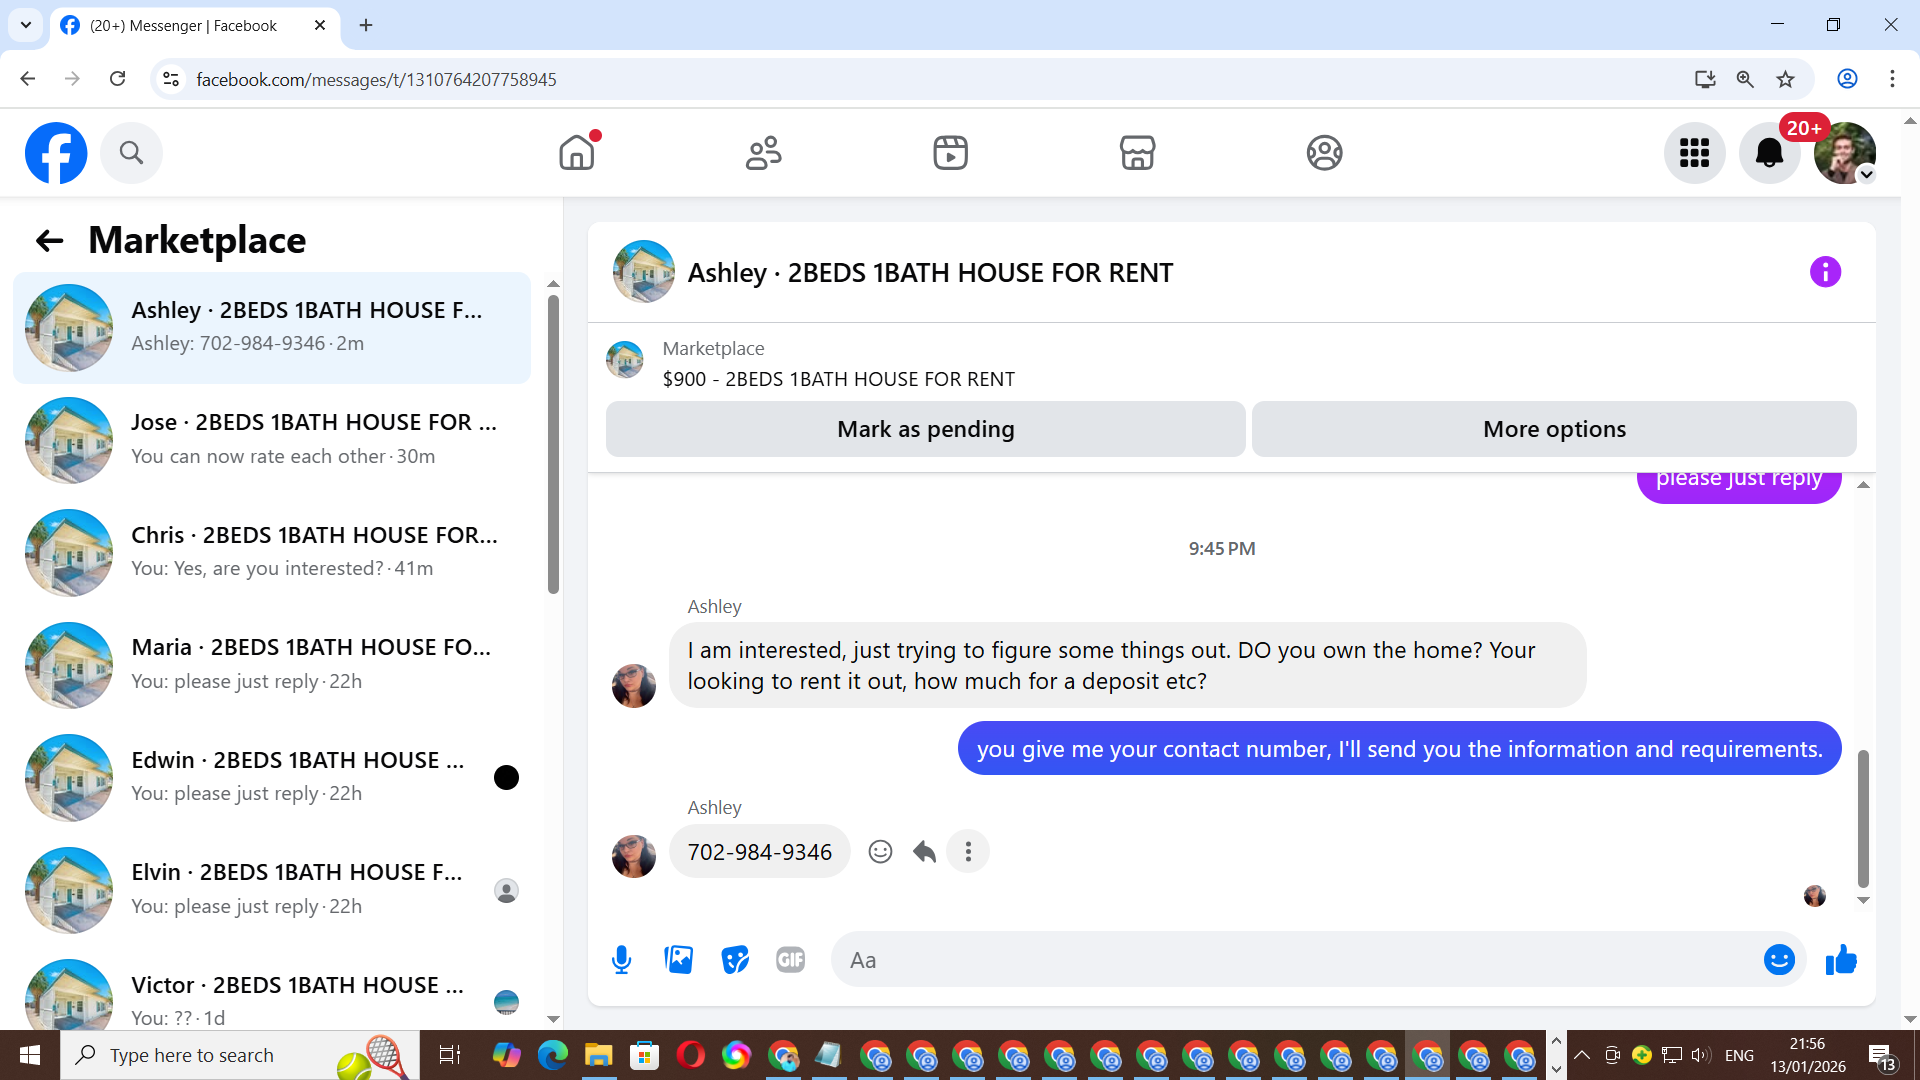
Task: Attach a photo using image icon
Action: pos(678,960)
